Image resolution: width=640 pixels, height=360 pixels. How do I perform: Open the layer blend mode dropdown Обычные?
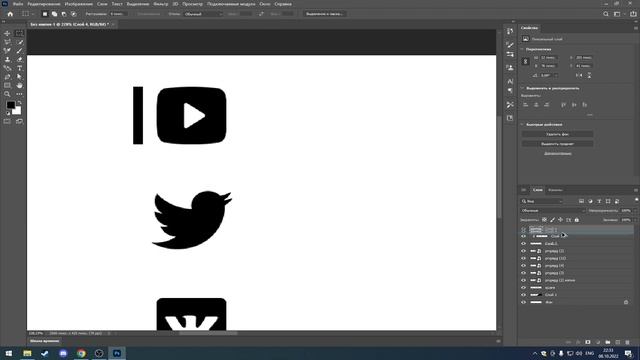coord(553,211)
